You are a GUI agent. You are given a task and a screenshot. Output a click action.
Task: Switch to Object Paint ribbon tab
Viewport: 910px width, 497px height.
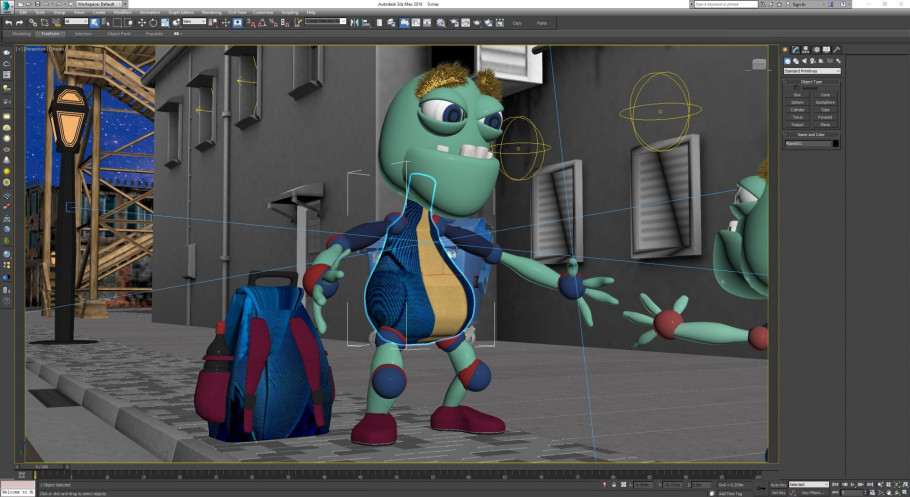(118, 34)
